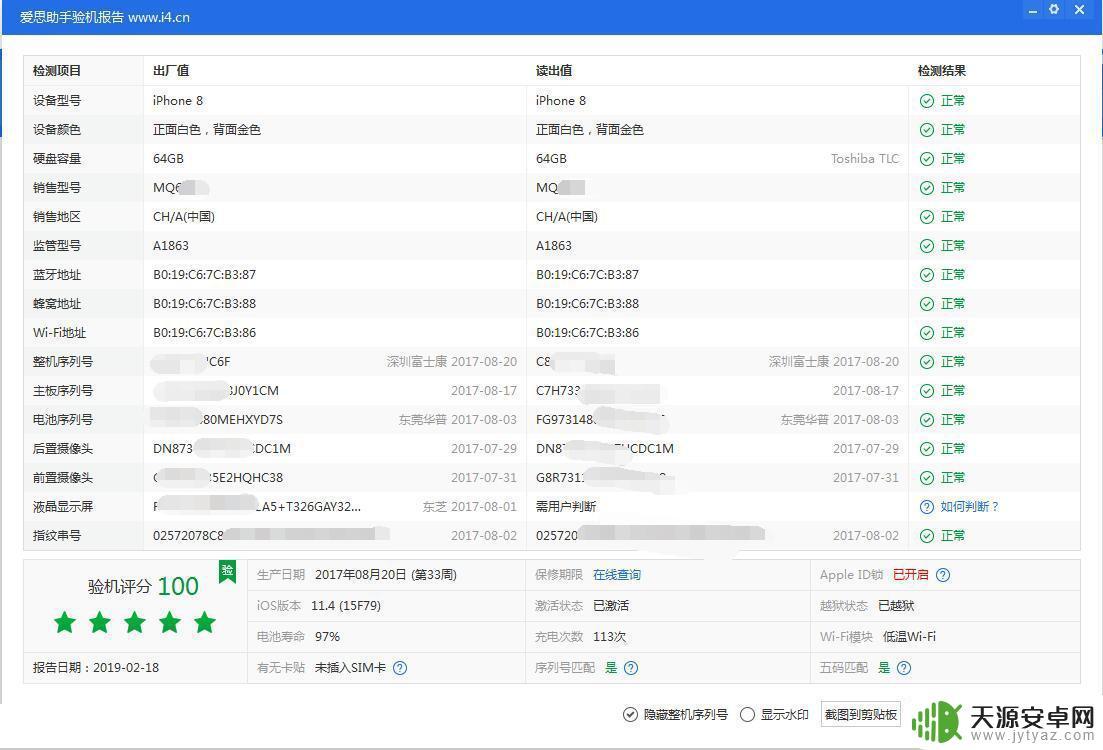1103x750 pixels.
Task: Click the 截图到剪贴板 button
Action: click(860, 715)
